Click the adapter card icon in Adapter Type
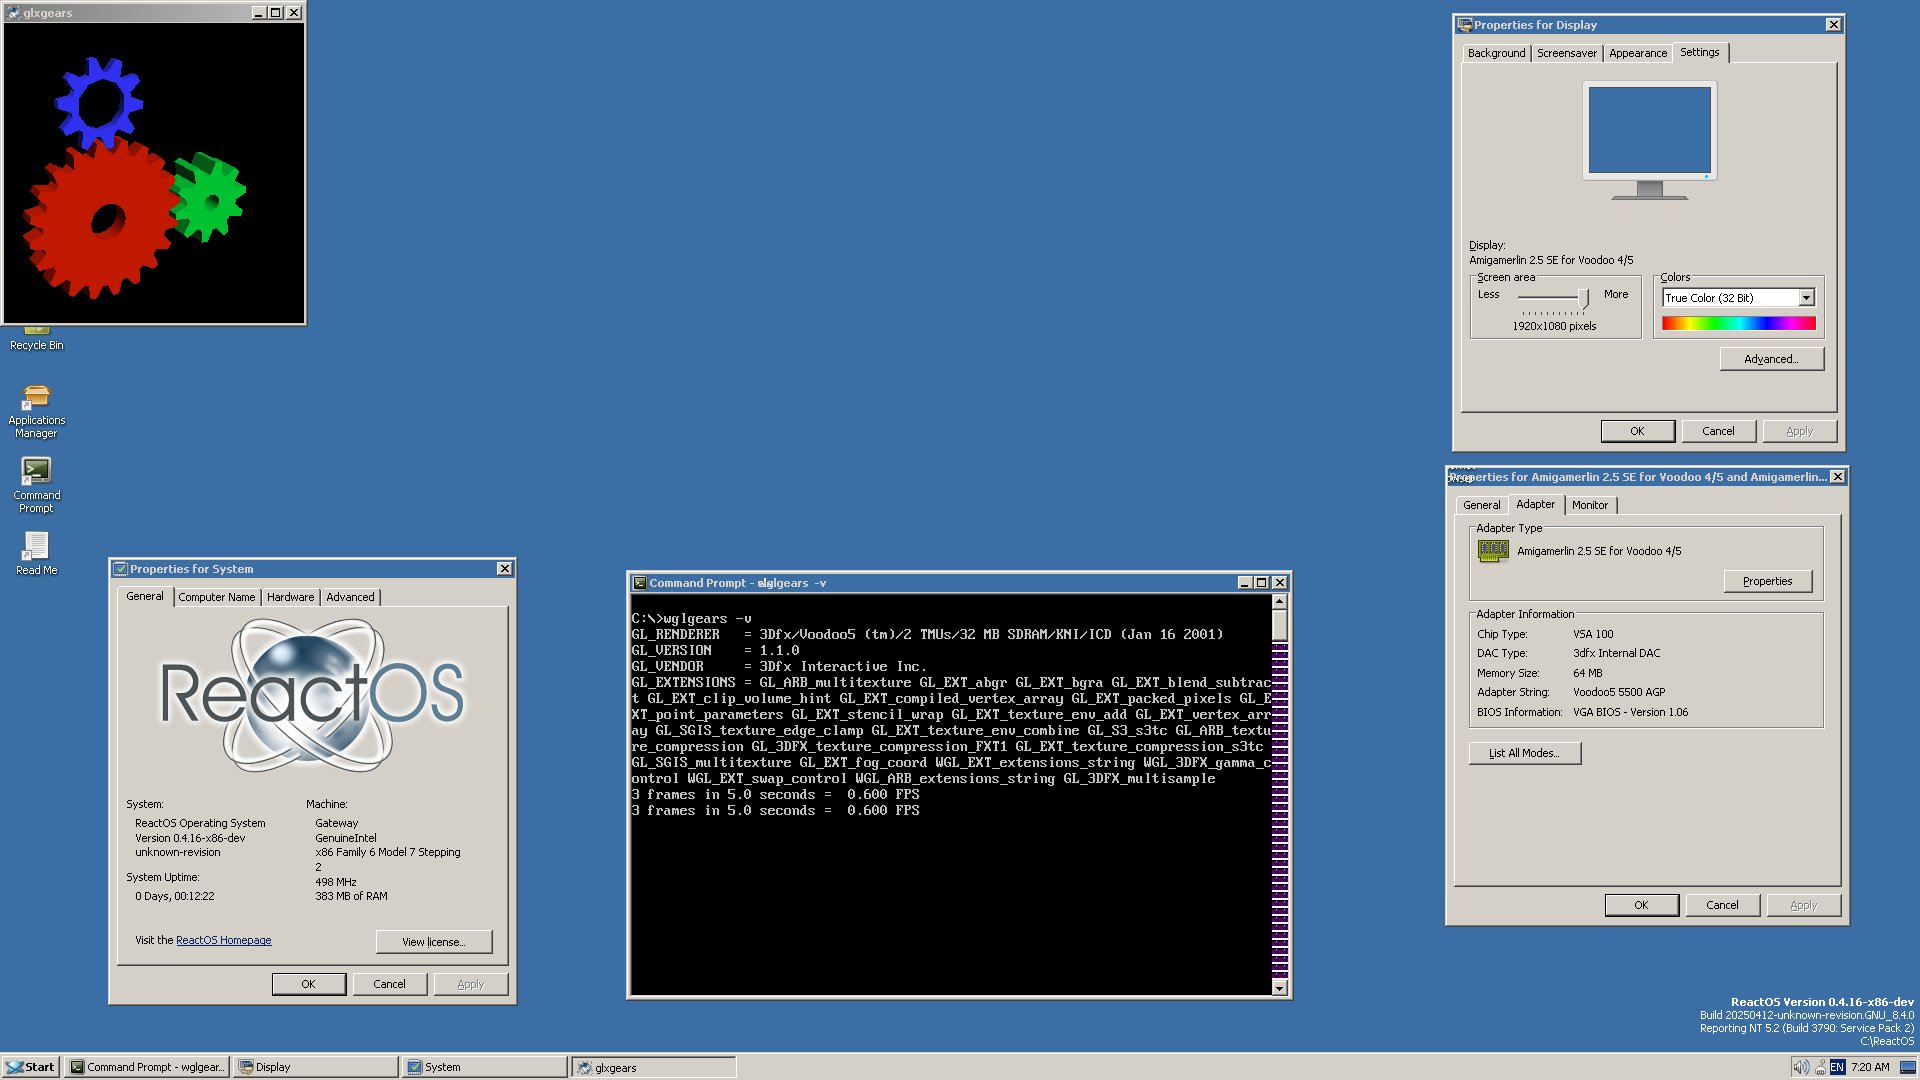The height and width of the screenshot is (1080, 1920). click(x=1493, y=551)
